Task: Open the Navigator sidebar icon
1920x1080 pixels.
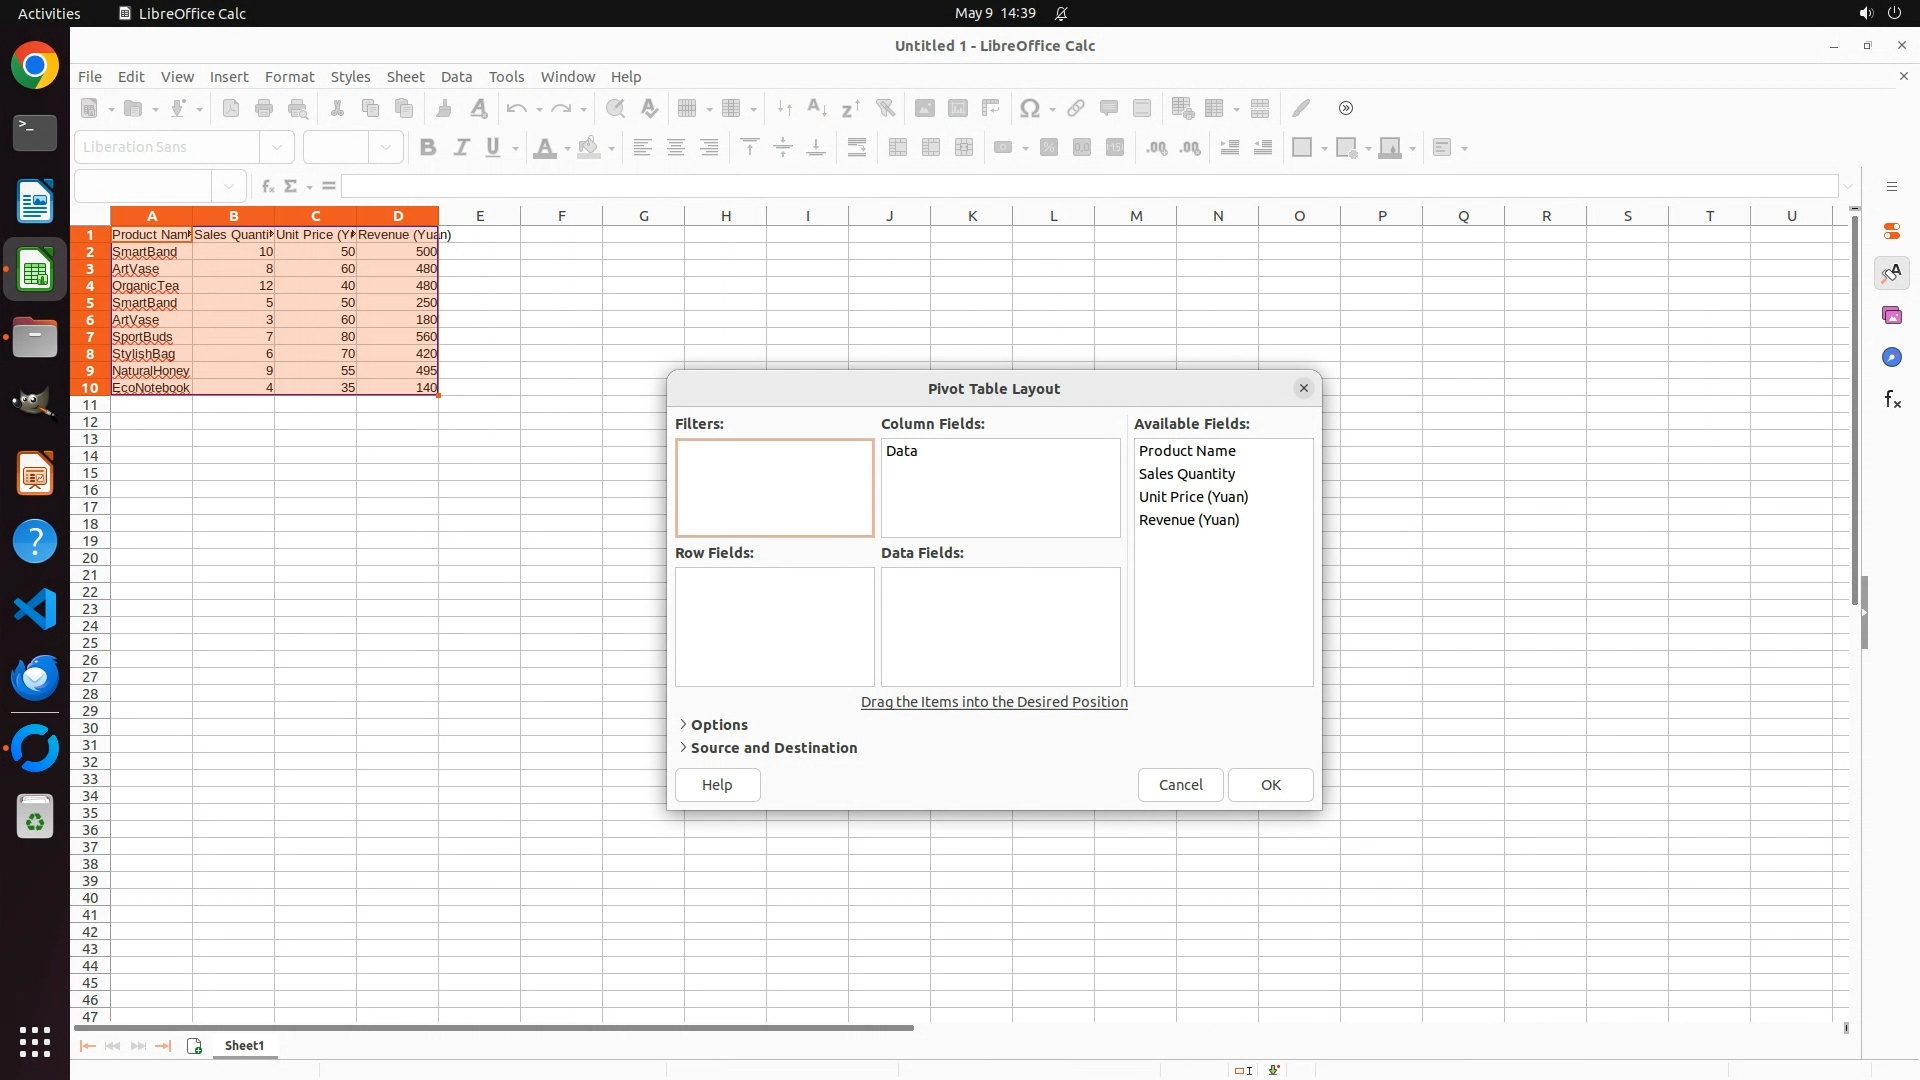Action: [x=1892, y=358]
